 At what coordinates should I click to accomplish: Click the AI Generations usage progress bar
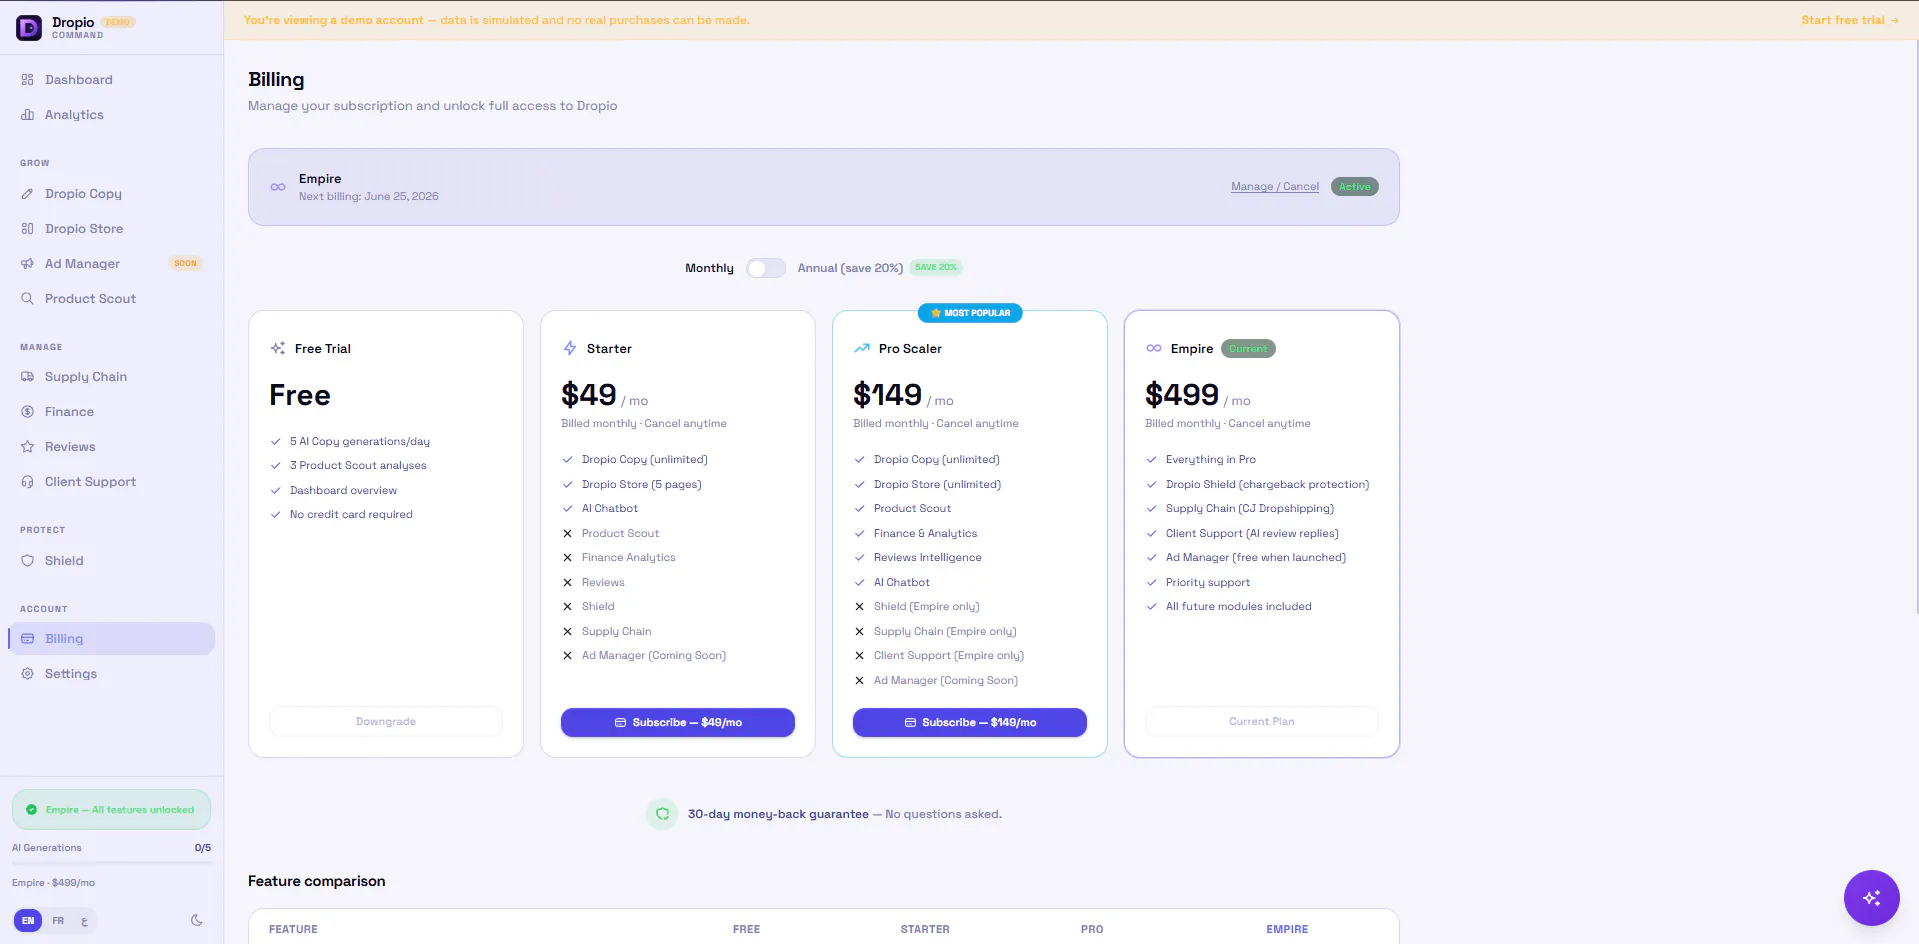[x=111, y=862]
